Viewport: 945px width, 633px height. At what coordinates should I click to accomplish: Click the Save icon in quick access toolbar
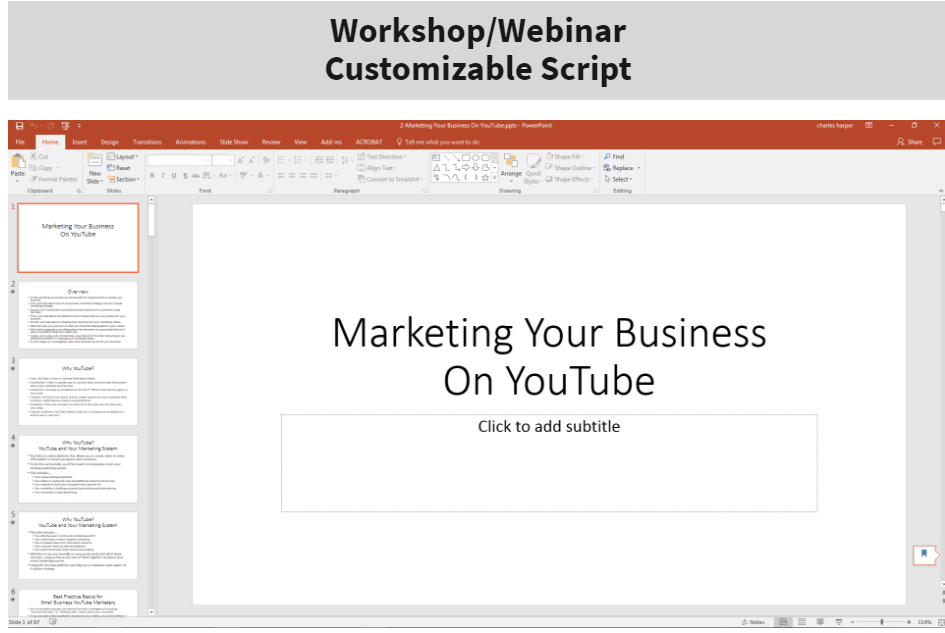[x=19, y=126]
